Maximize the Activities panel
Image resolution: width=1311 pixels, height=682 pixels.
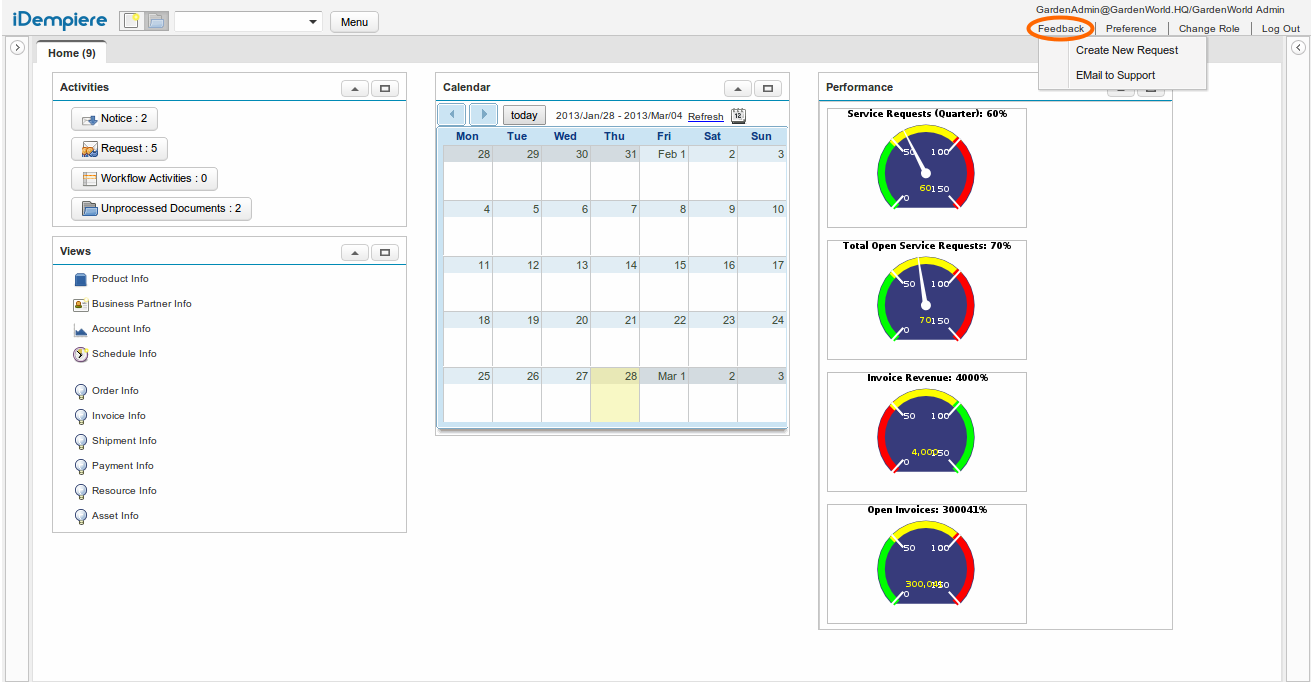tap(385, 88)
